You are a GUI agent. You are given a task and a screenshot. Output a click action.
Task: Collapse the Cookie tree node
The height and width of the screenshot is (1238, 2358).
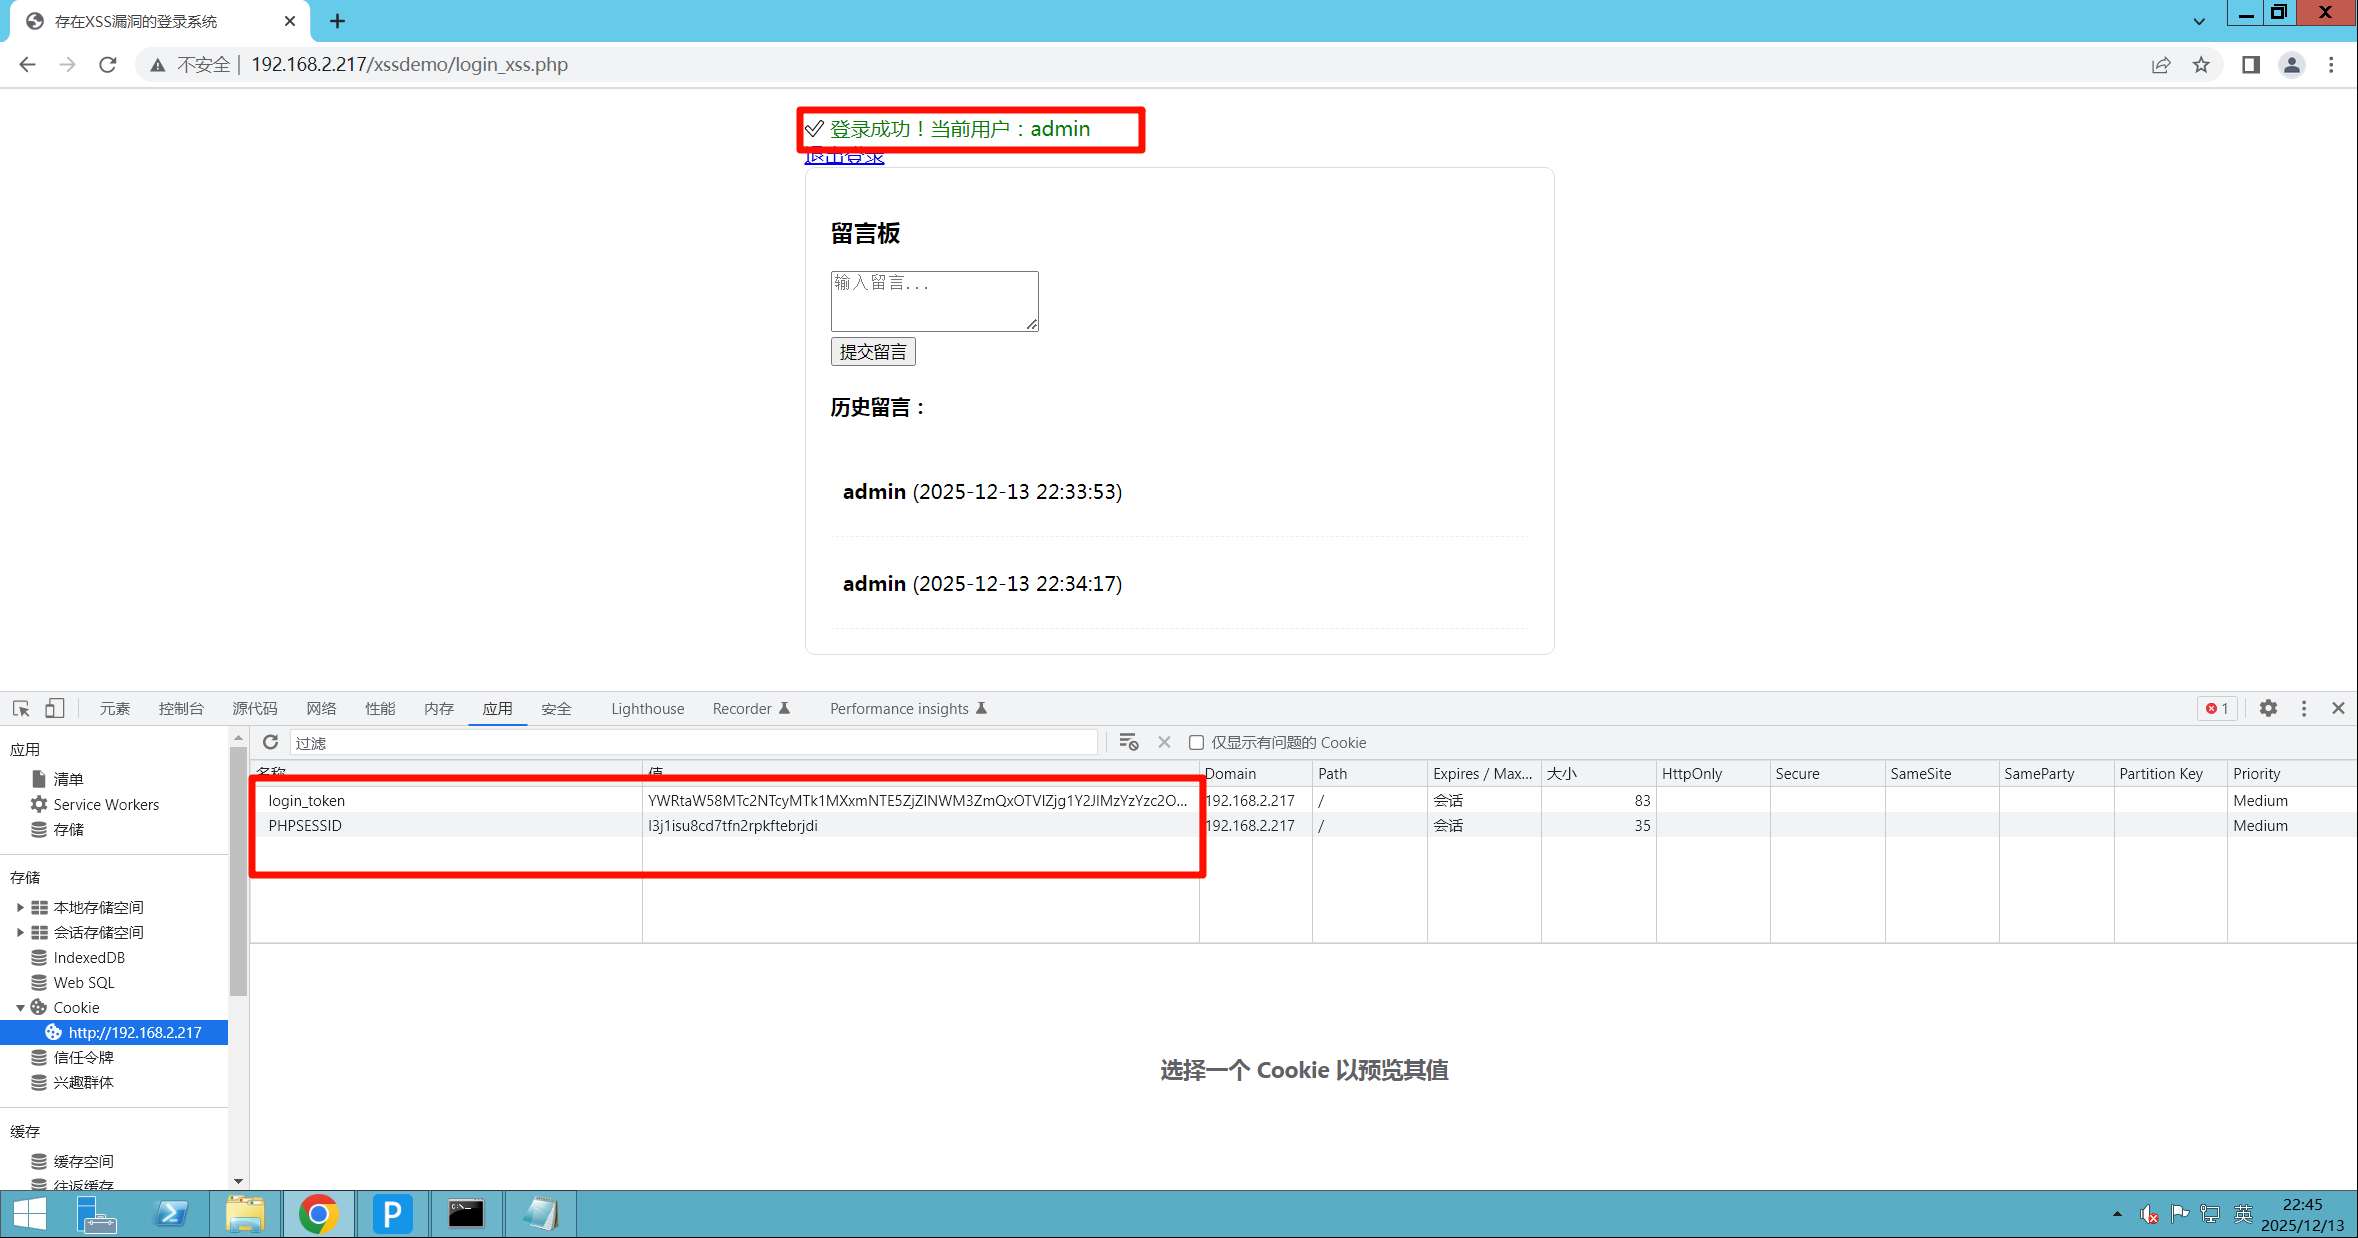pyautogui.click(x=20, y=1007)
